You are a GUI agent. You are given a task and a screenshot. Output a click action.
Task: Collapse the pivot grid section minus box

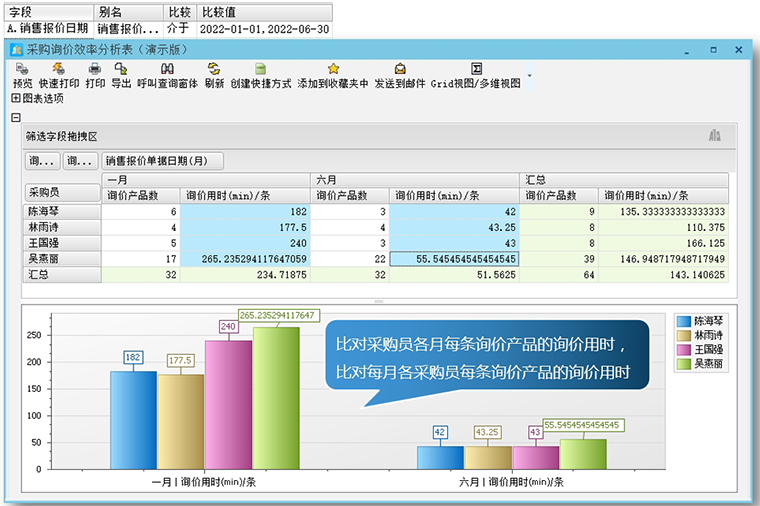[x=16, y=117]
